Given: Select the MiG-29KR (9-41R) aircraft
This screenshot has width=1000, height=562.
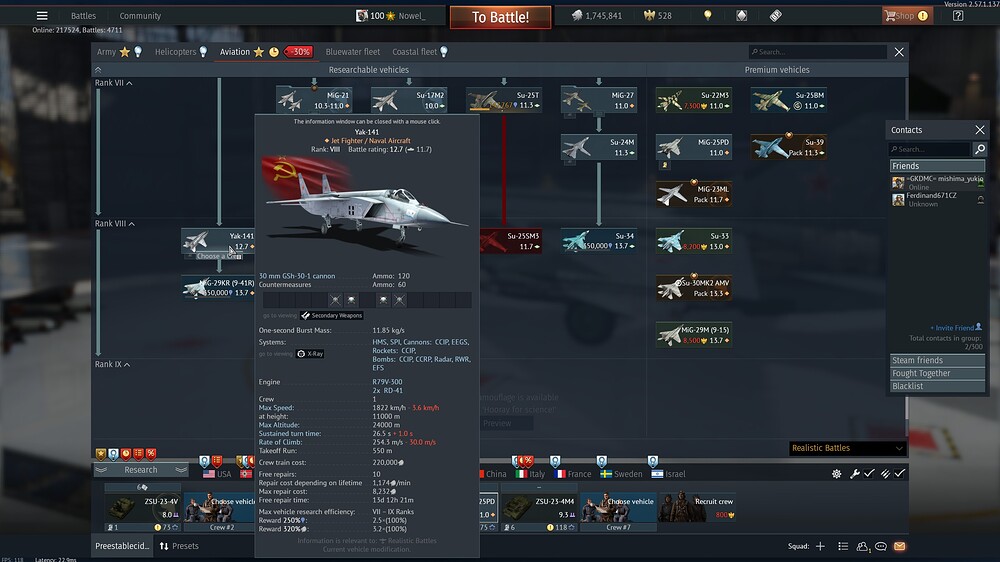Looking at the screenshot, I should click(x=218, y=288).
